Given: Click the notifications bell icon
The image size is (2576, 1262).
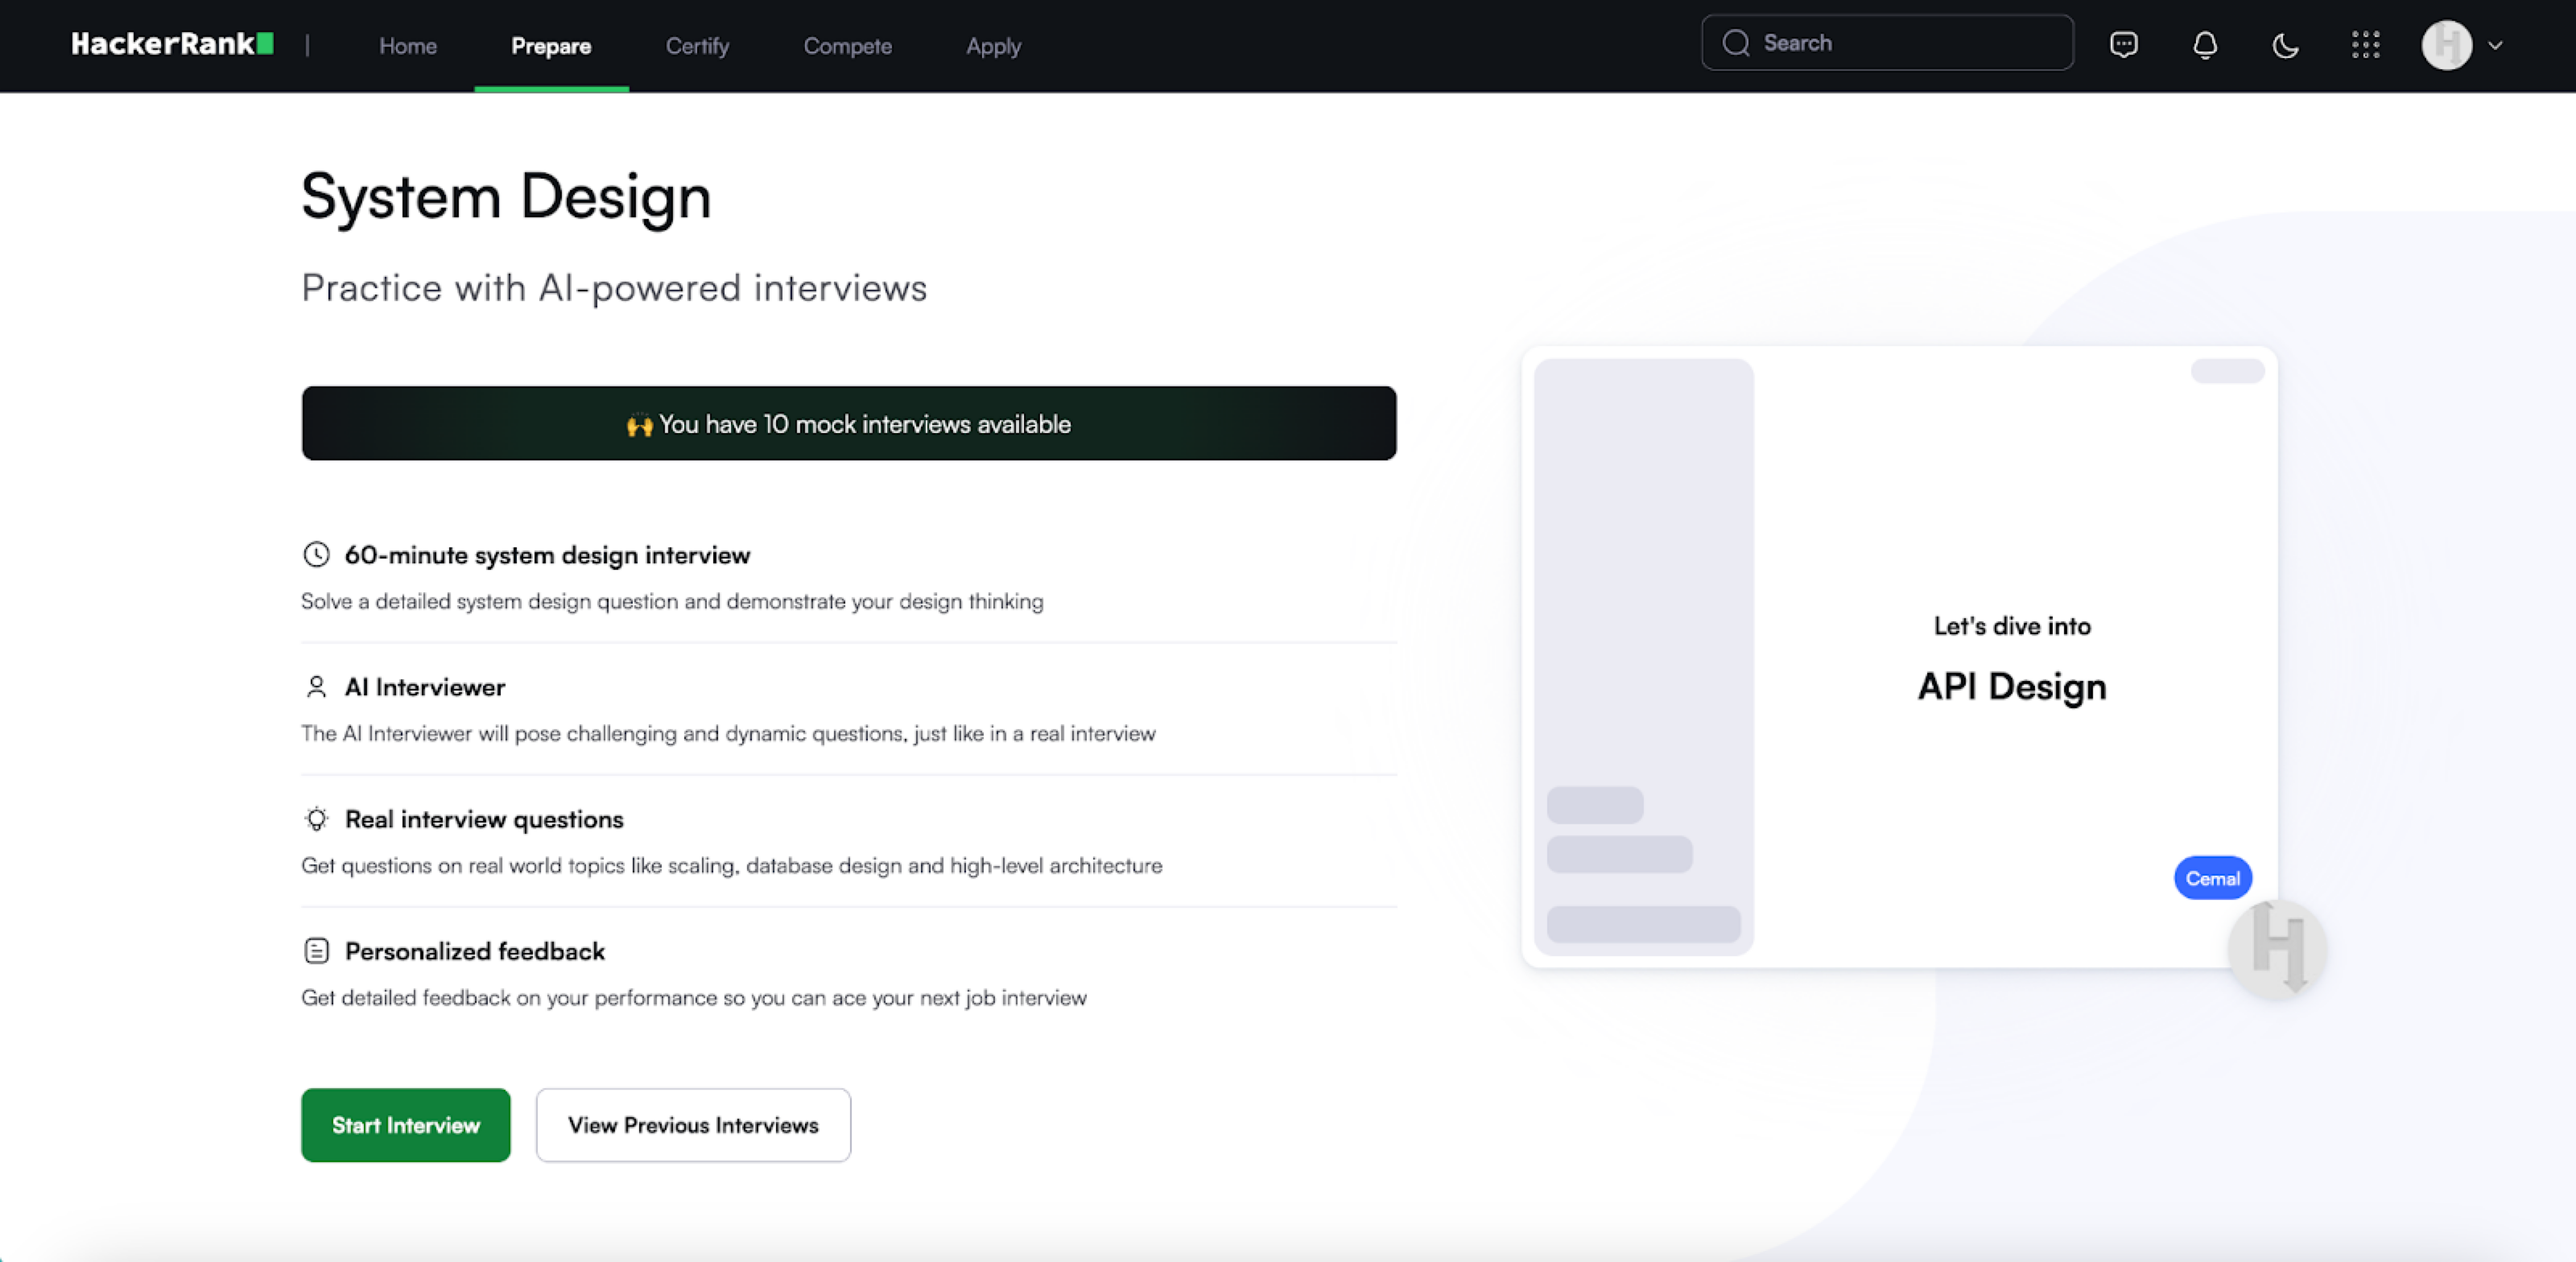Looking at the screenshot, I should pos(2205,45).
